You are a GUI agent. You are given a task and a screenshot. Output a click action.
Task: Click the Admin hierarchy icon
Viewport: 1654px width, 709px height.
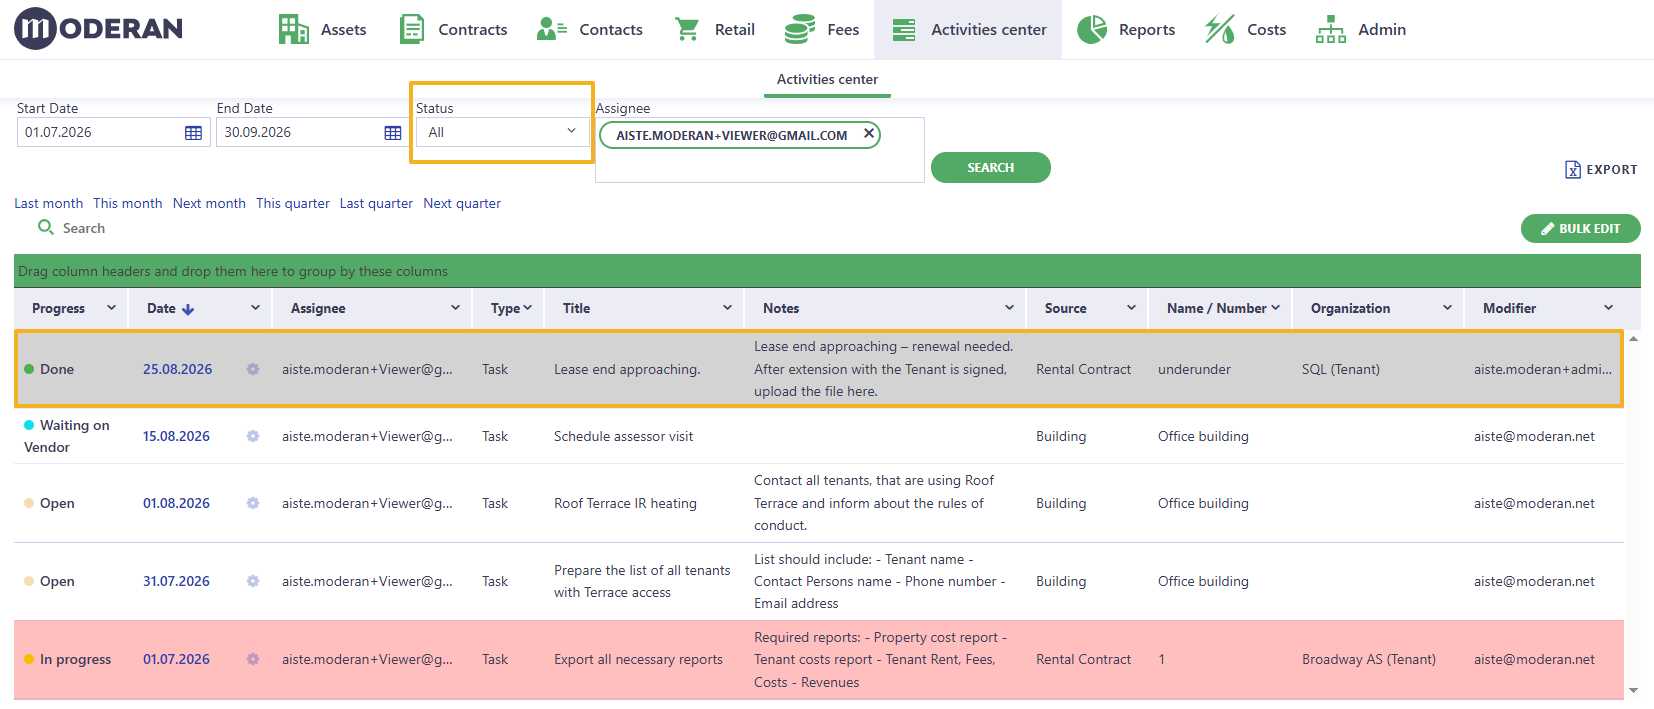(1331, 30)
